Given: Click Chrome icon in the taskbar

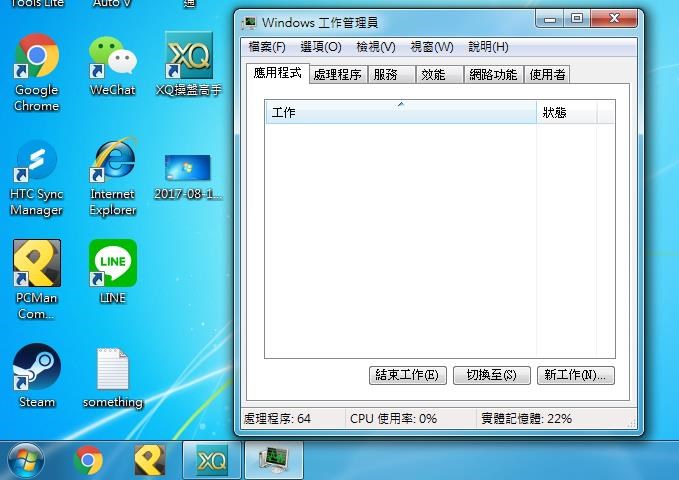Looking at the screenshot, I should click(88, 460).
